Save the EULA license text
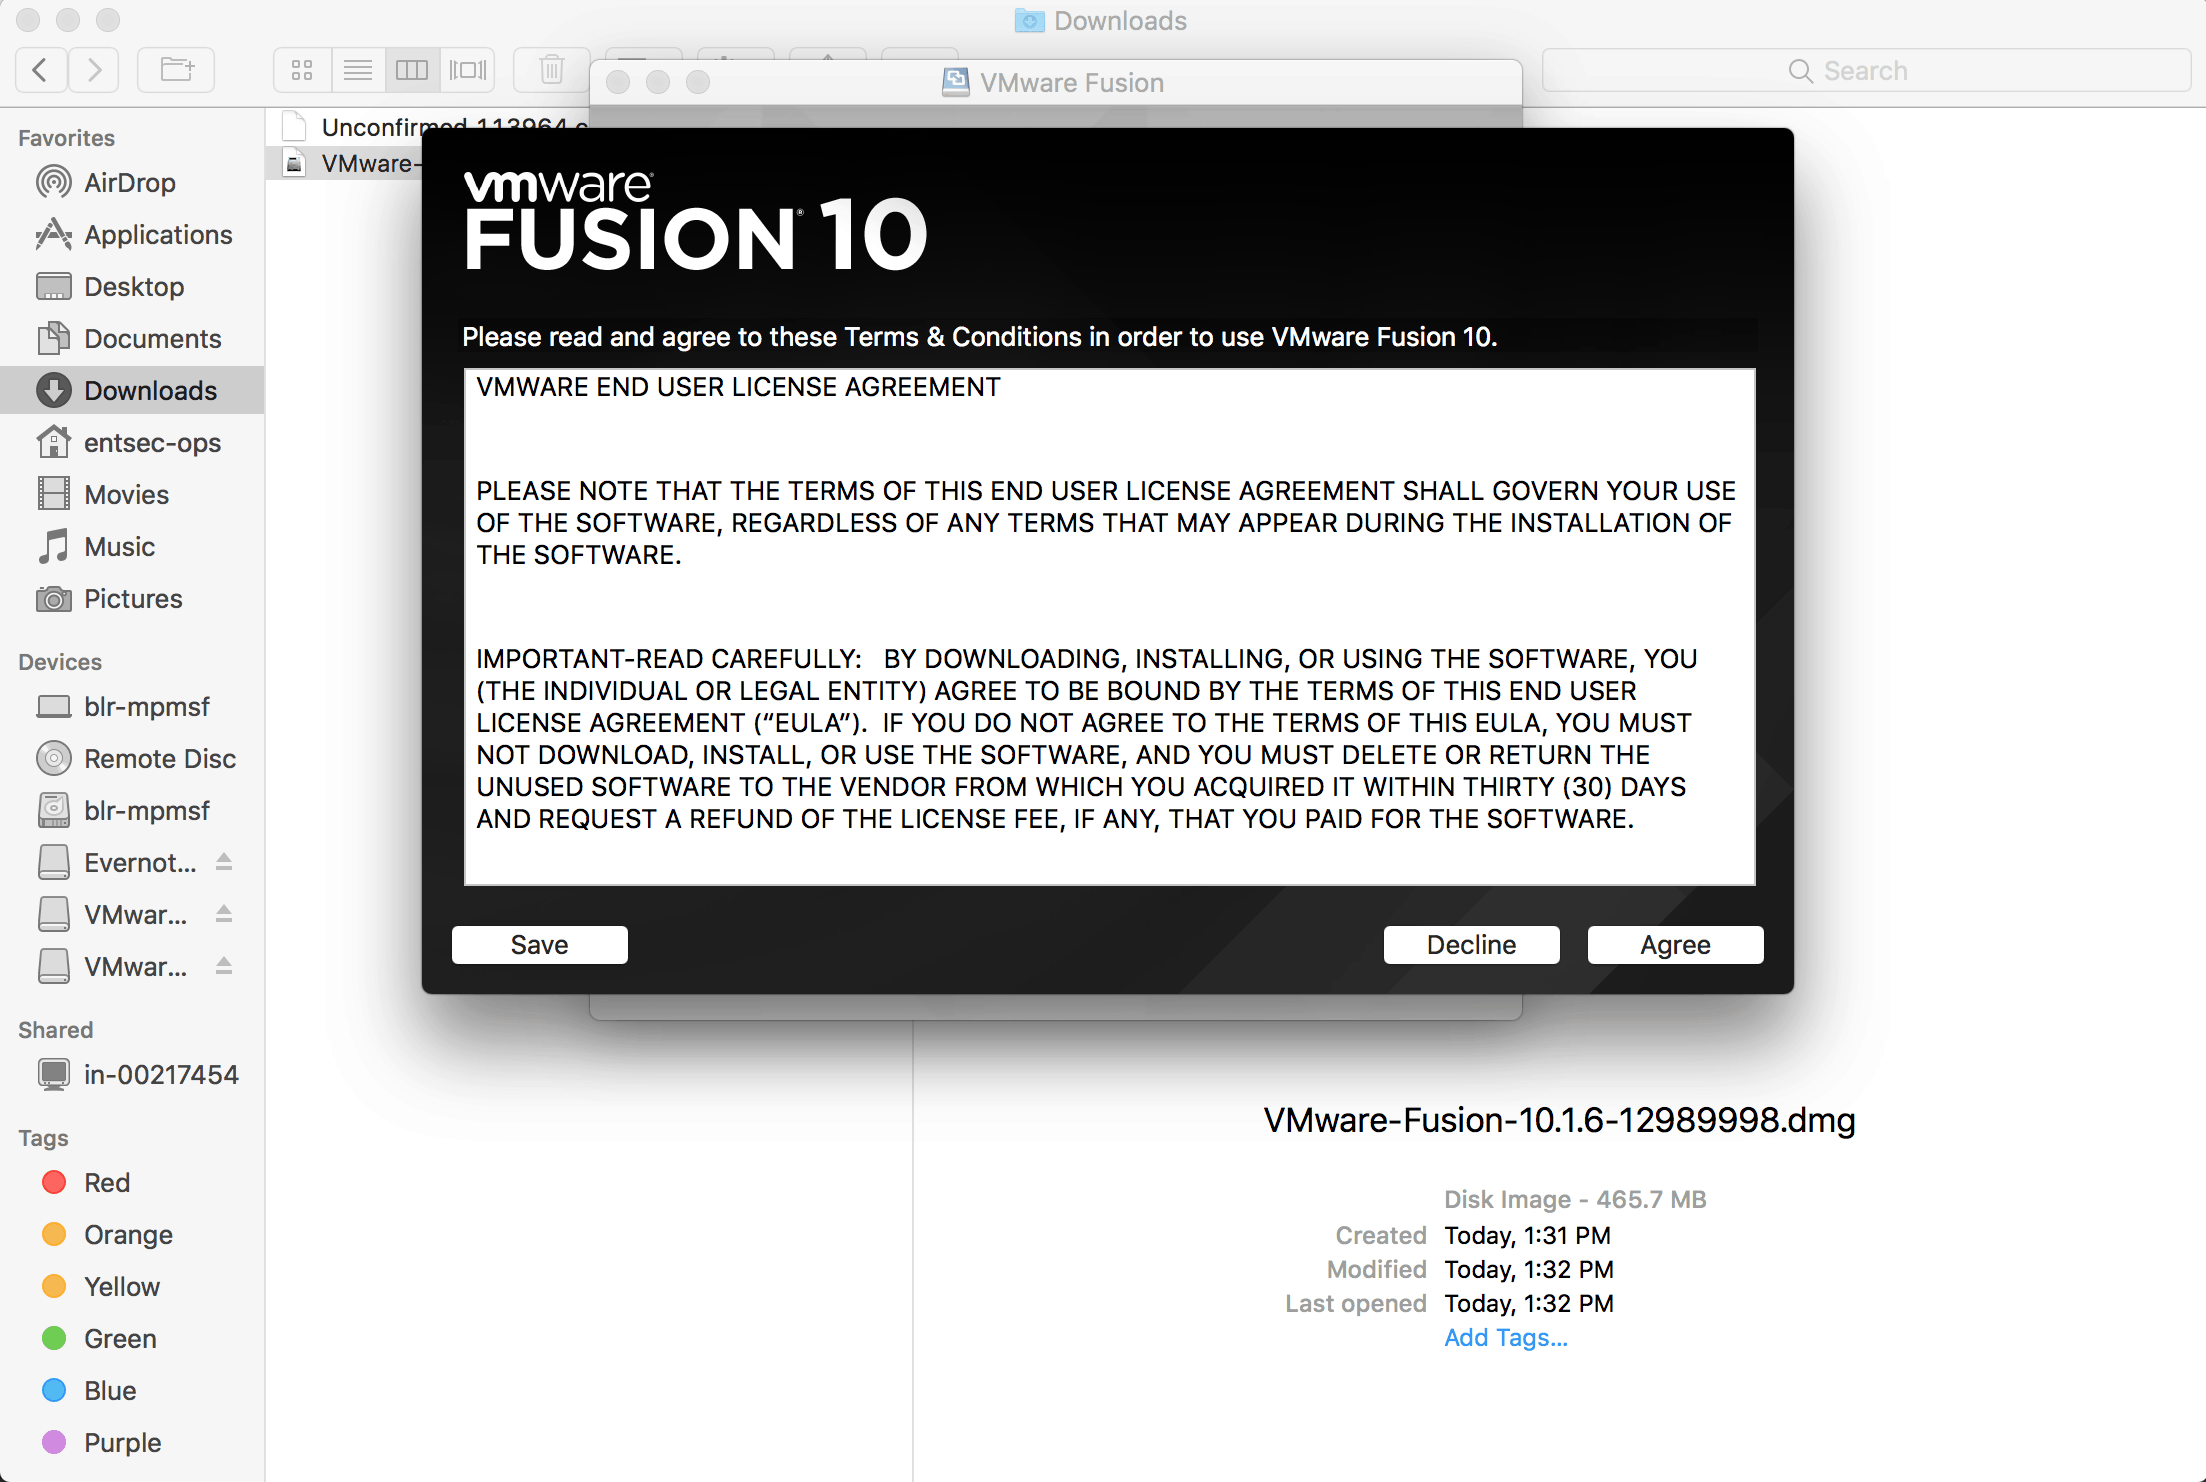The image size is (2206, 1482). click(x=539, y=943)
